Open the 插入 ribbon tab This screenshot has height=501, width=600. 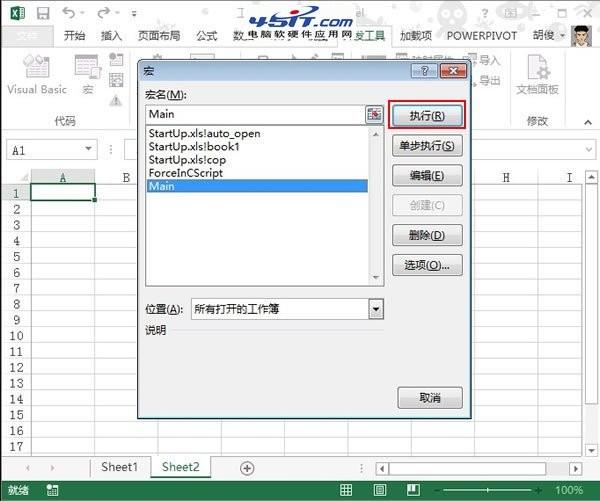[111, 36]
